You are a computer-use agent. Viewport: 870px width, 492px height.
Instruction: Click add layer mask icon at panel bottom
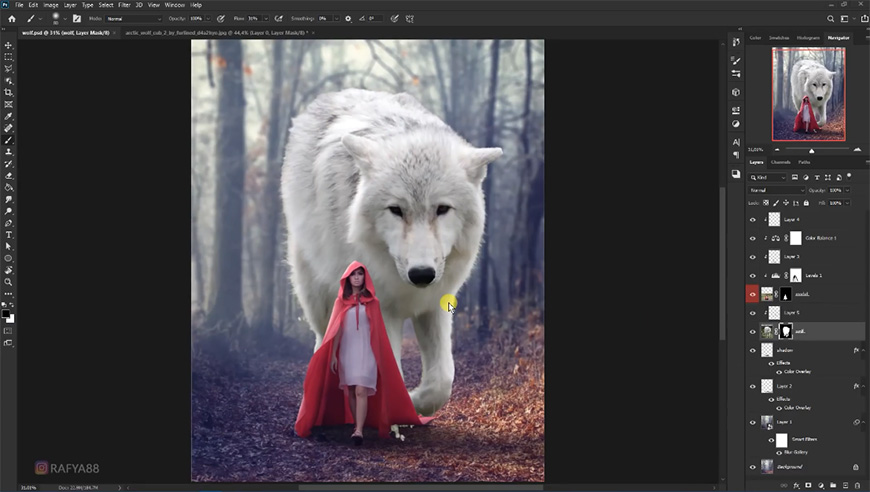pos(808,485)
